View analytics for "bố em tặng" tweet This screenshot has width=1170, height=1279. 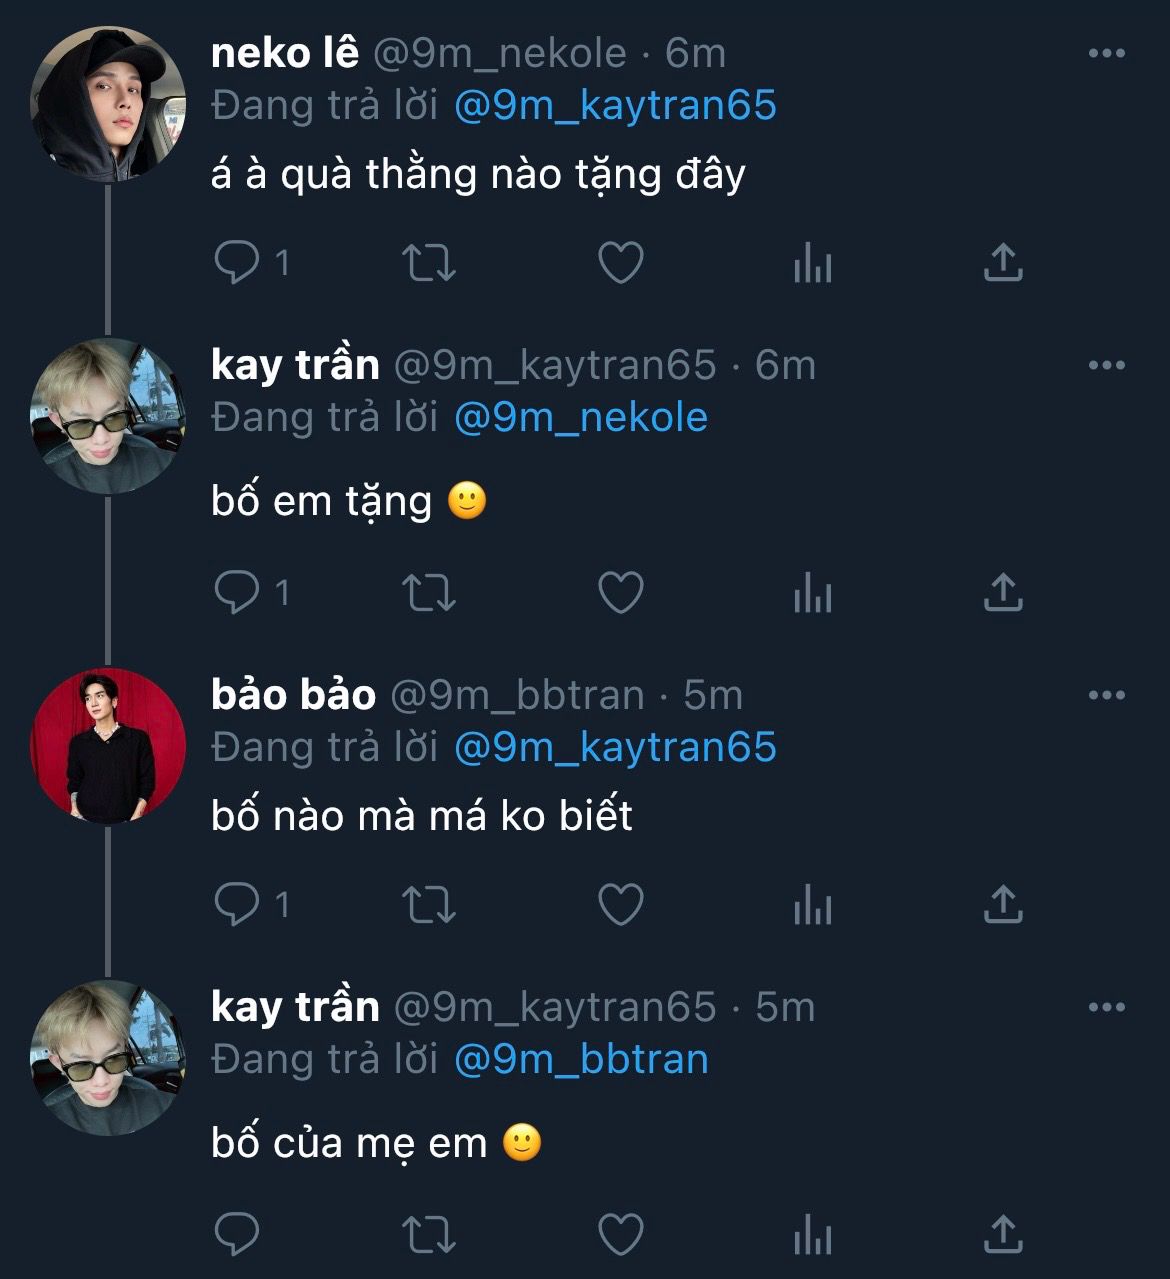click(812, 595)
